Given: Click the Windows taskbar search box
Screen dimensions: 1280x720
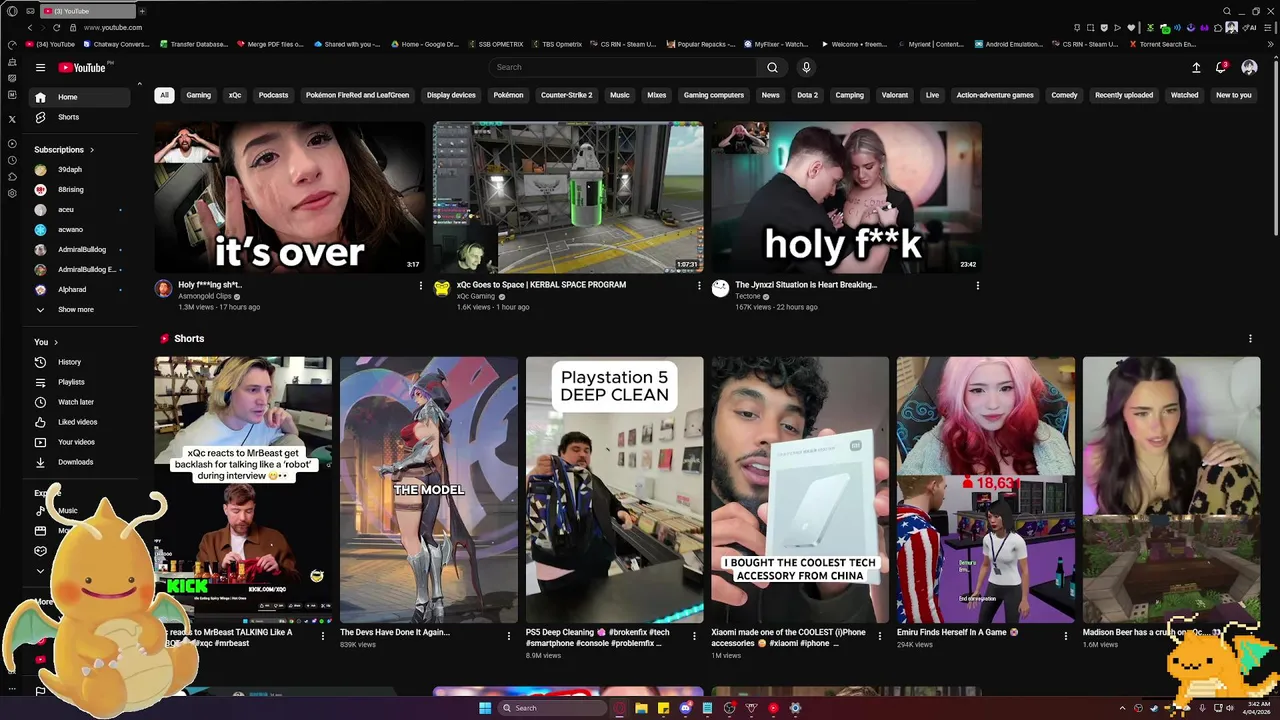Looking at the screenshot, I should [553, 708].
